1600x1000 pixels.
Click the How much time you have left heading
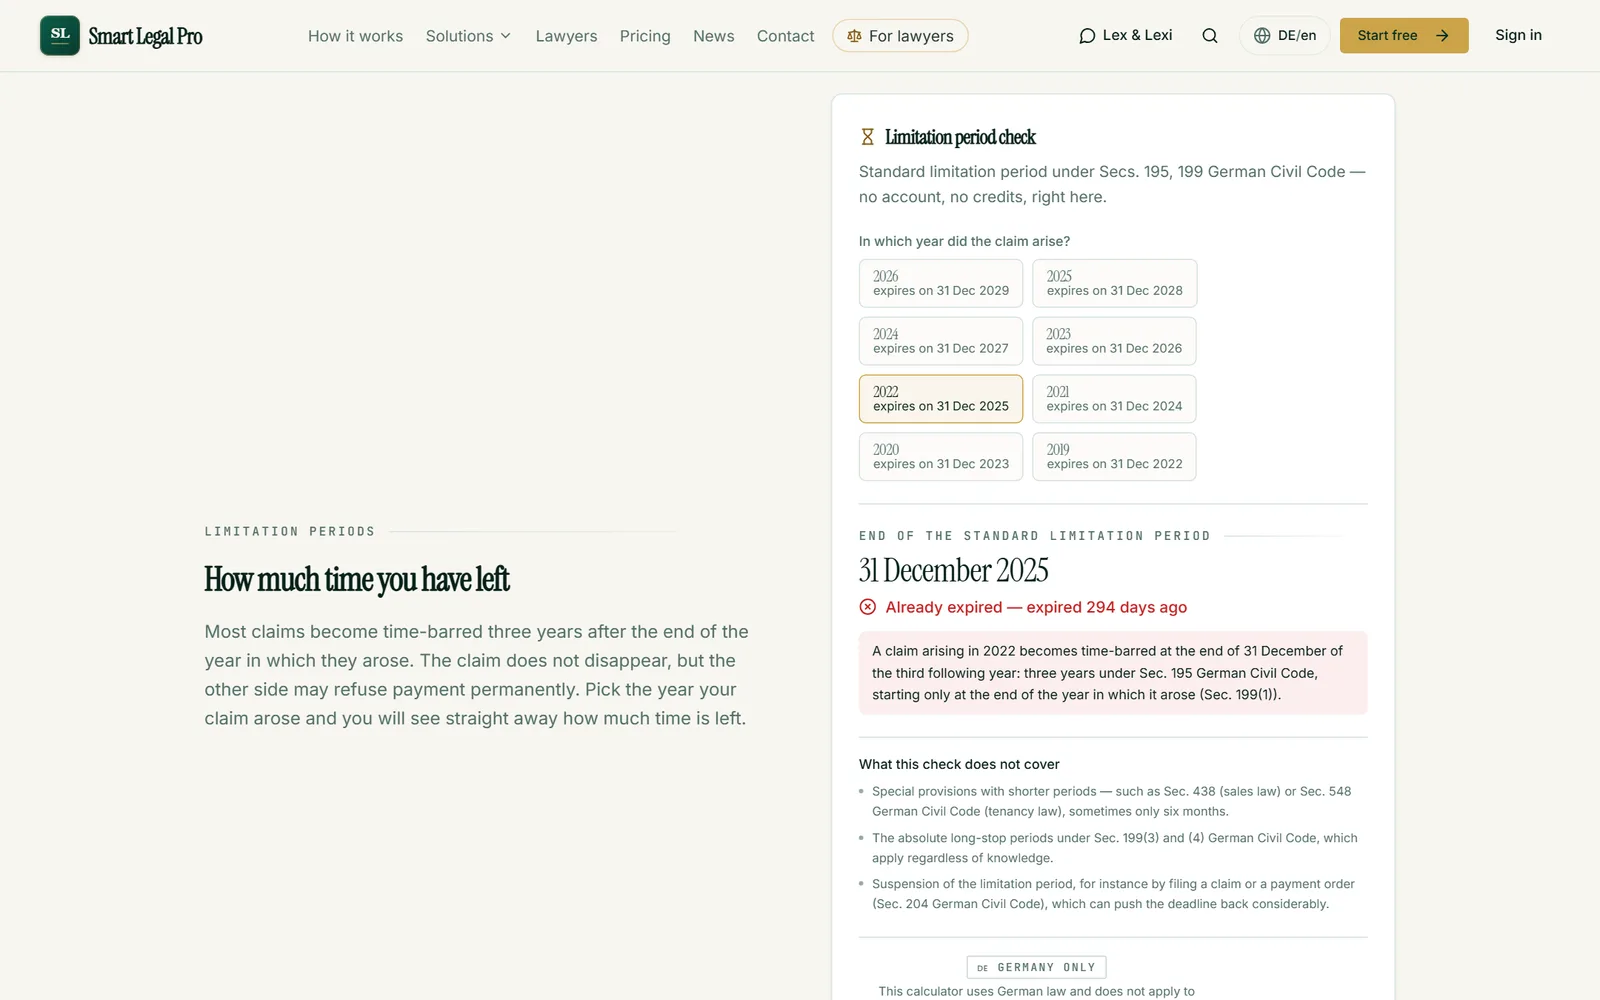coord(357,579)
